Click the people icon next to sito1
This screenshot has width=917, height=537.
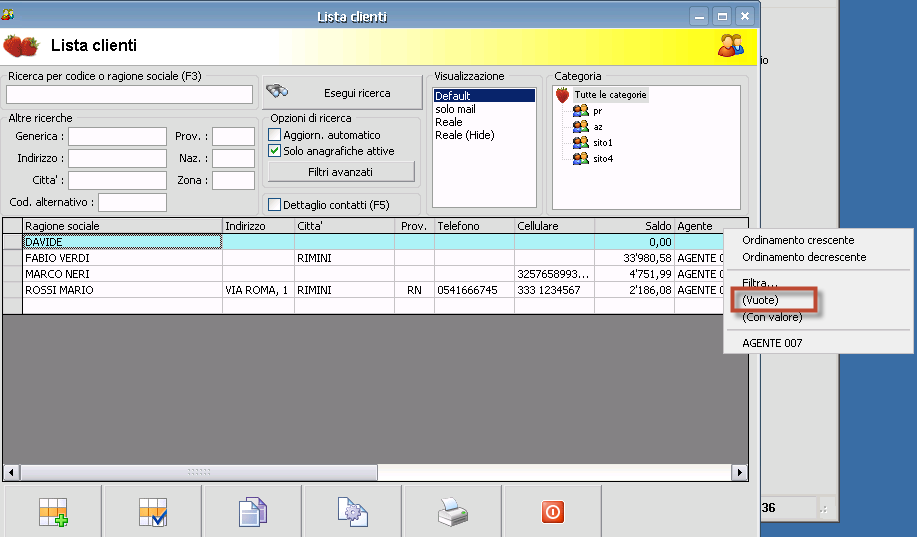coord(580,142)
